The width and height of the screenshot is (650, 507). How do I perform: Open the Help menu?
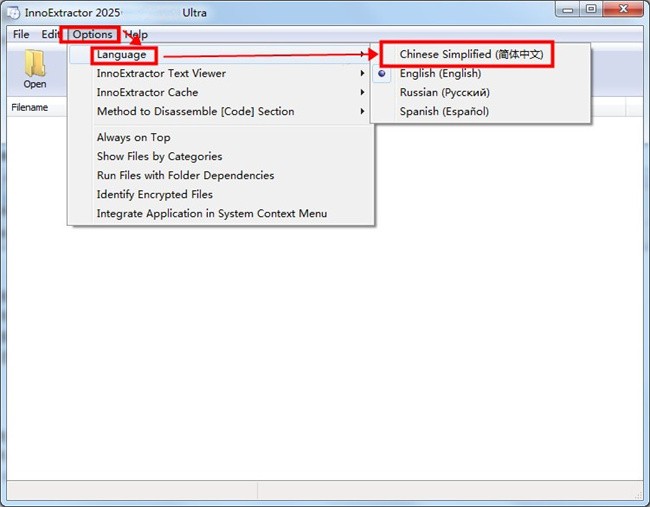(137, 34)
